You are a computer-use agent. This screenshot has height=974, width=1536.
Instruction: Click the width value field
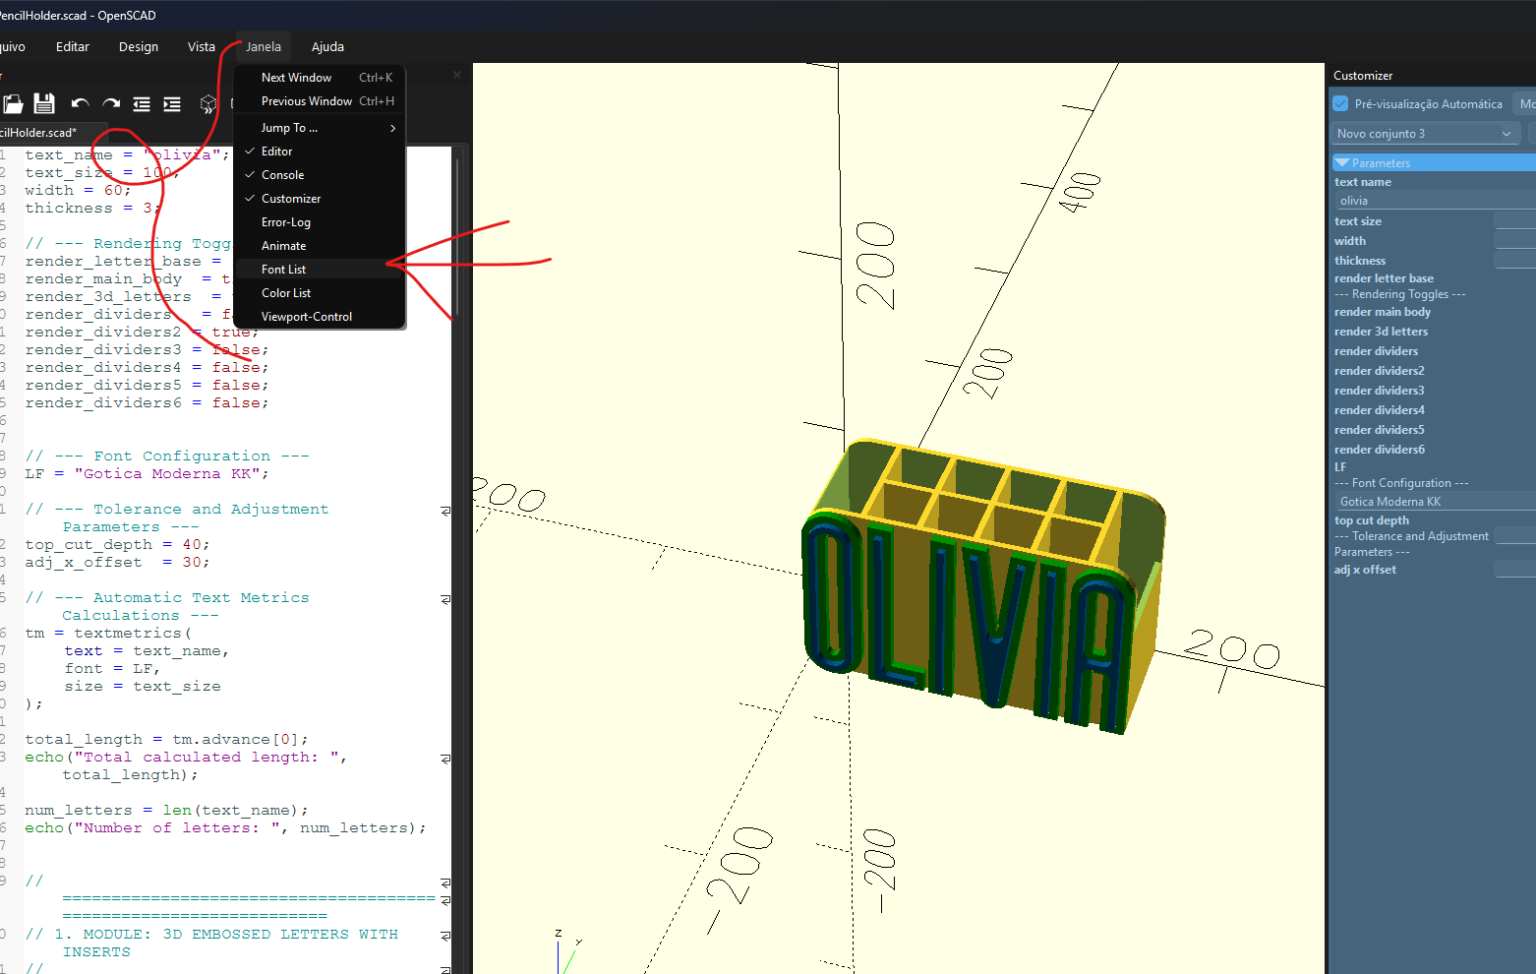point(1515,241)
